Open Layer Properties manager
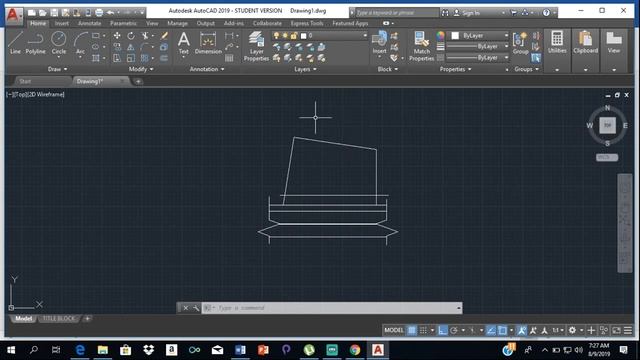 [x=256, y=47]
